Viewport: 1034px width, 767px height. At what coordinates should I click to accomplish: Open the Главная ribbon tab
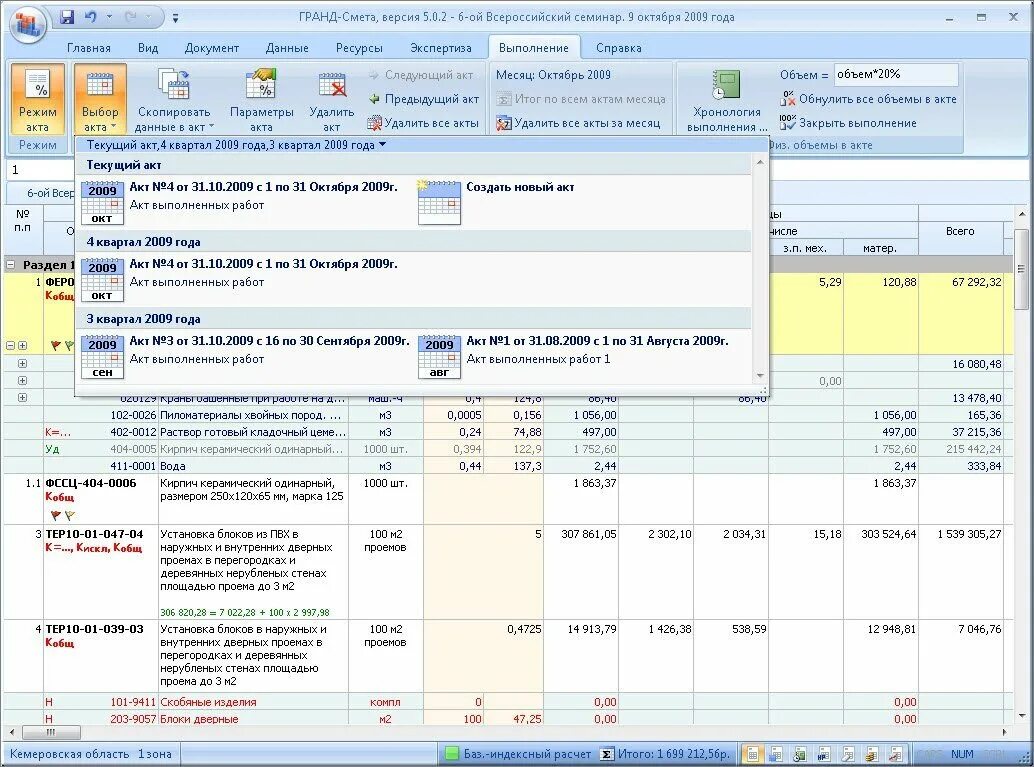point(89,48)
